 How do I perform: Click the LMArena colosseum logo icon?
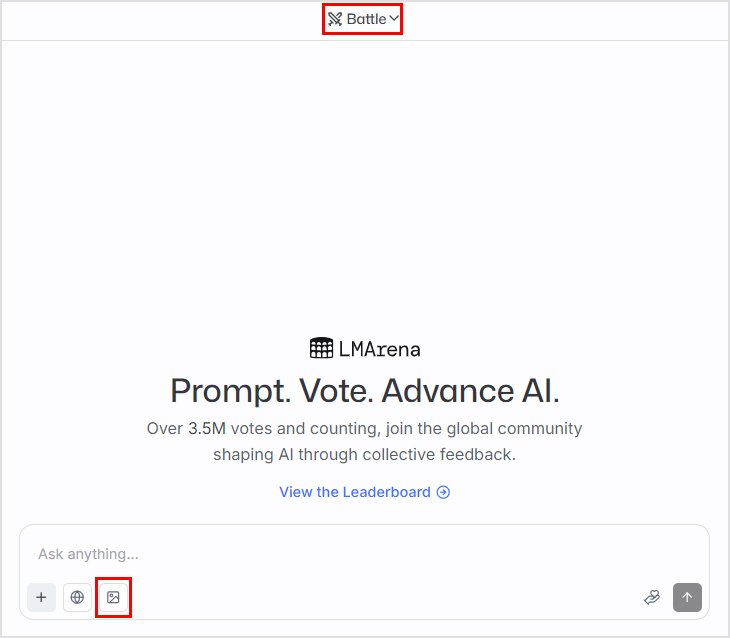(321, 348)
